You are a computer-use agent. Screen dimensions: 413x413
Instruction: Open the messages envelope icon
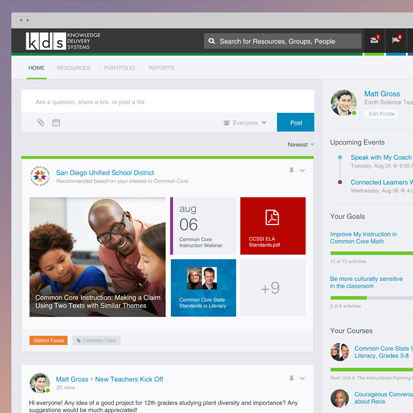(x=375, y=40)
